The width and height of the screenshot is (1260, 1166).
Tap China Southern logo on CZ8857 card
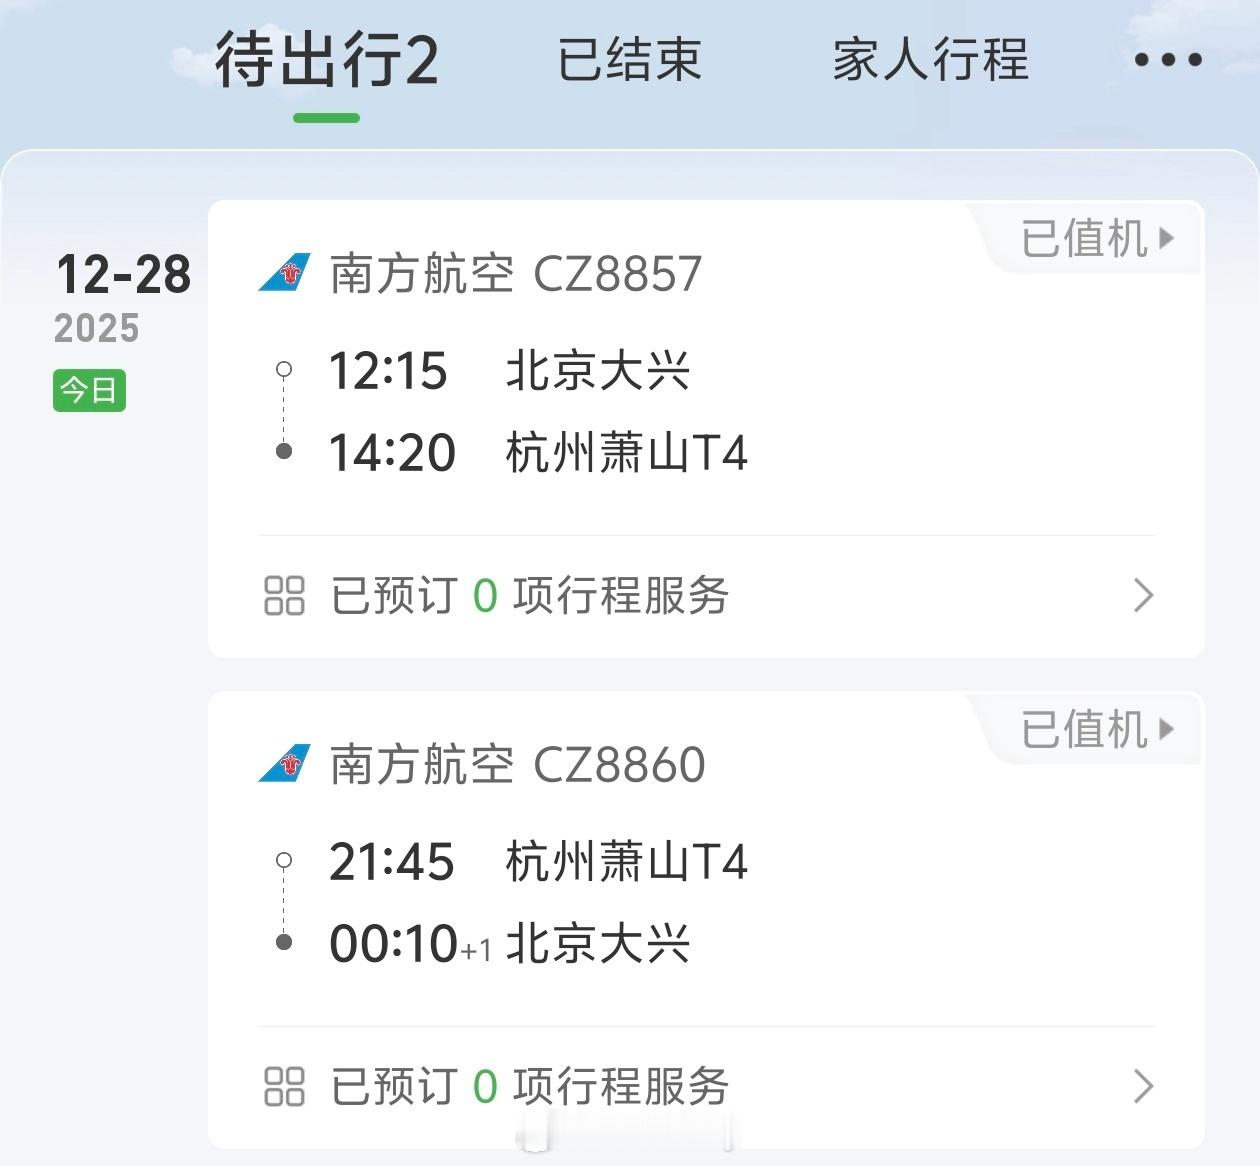point(284,272)
